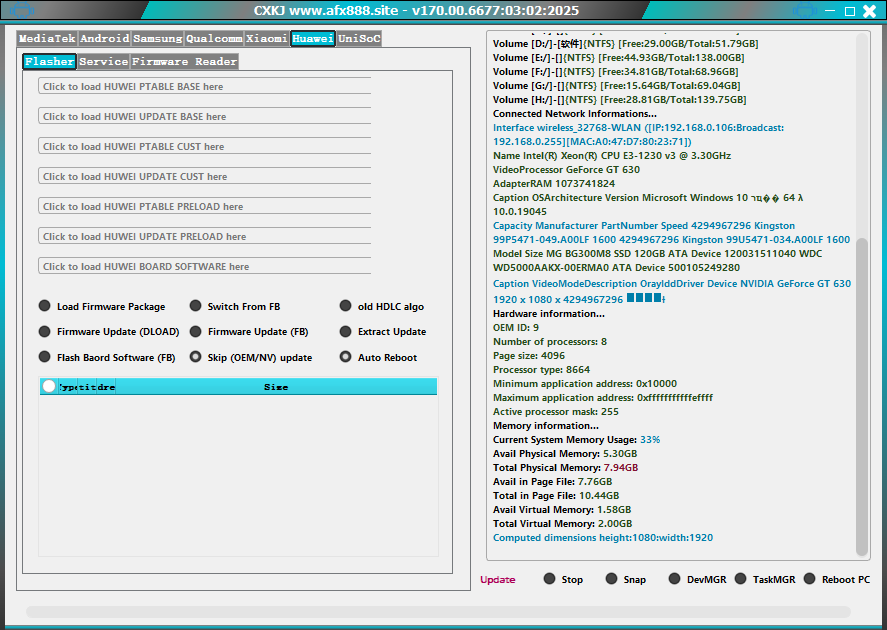Close the CXKJ window

coord(869,11)
